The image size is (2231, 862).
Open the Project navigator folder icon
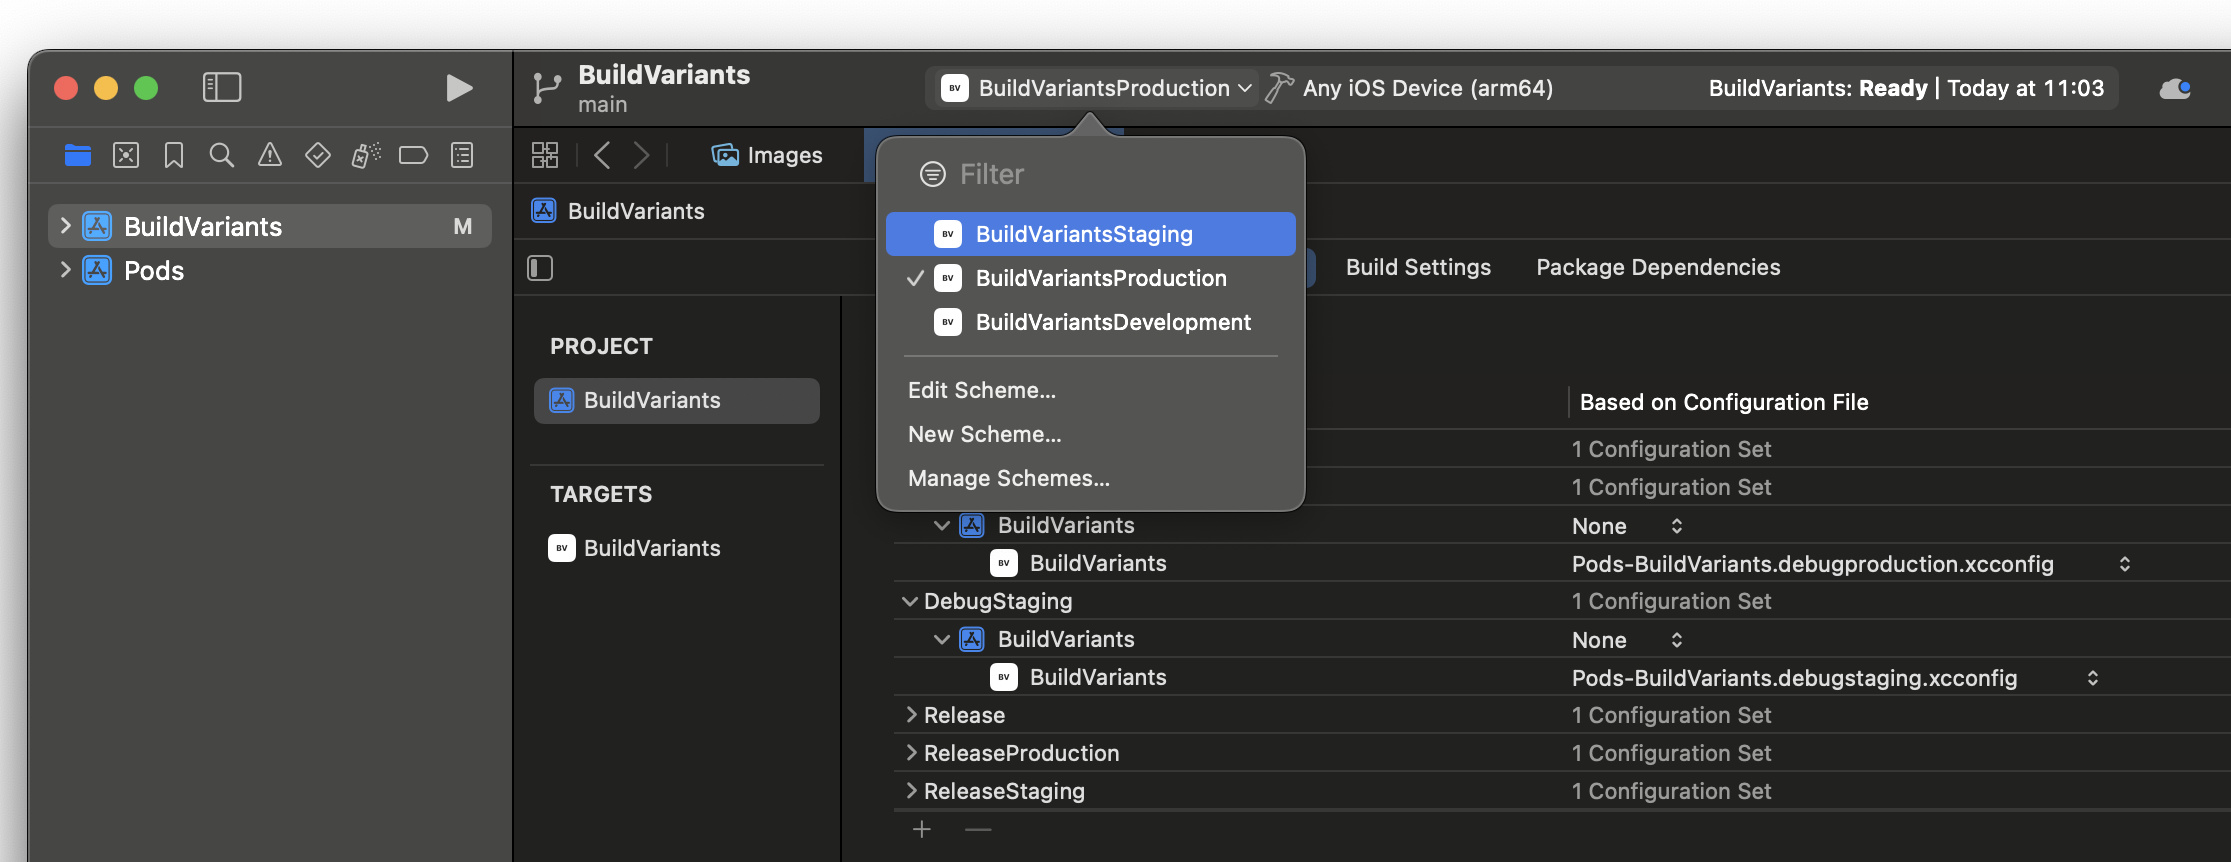[78, 155]
